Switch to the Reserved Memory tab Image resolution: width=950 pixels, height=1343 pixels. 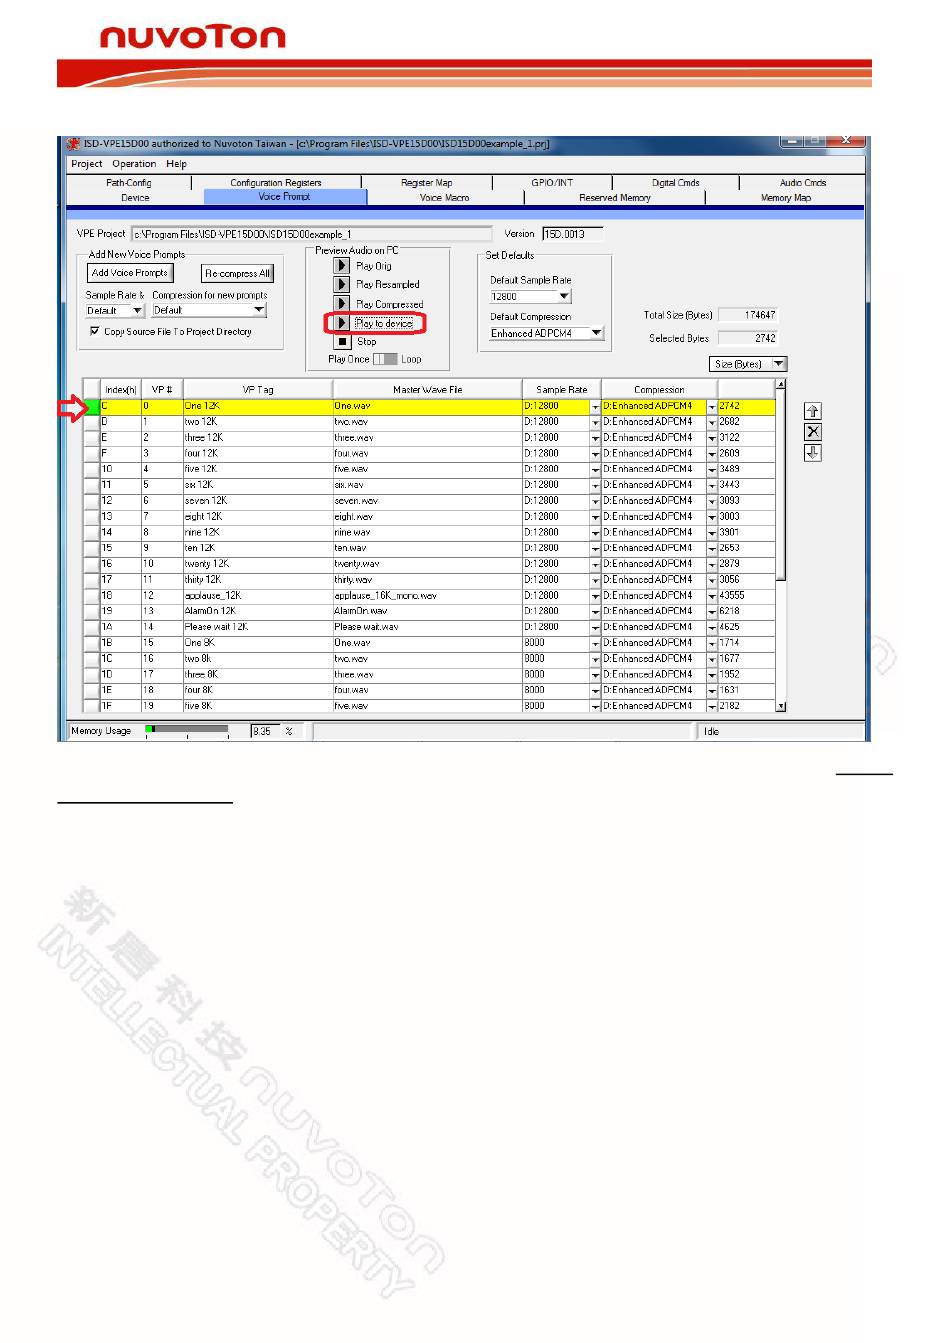tap(615, 198)
